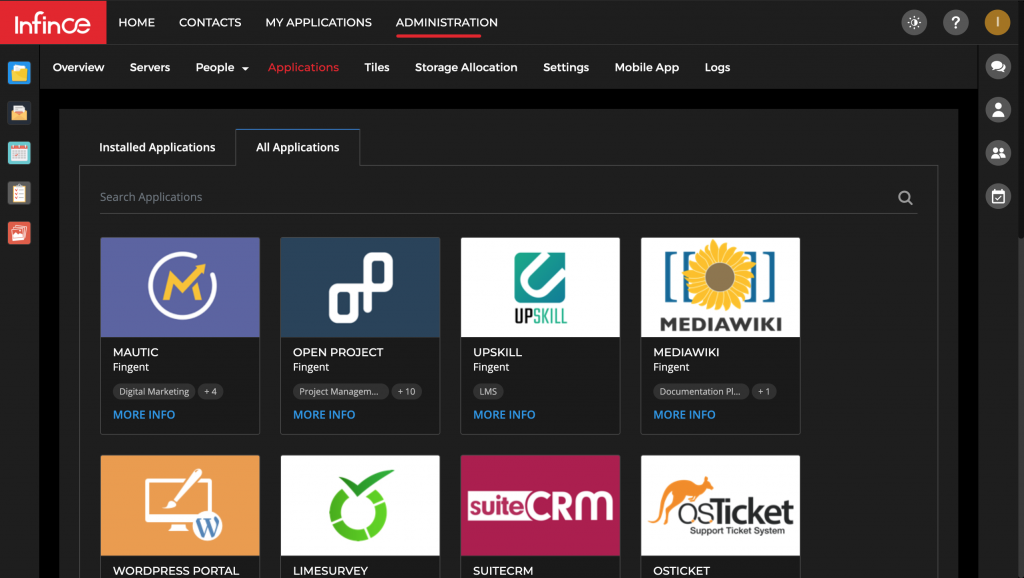Click the SuiteCRM logo thumbnail

(x=540, y=506)
